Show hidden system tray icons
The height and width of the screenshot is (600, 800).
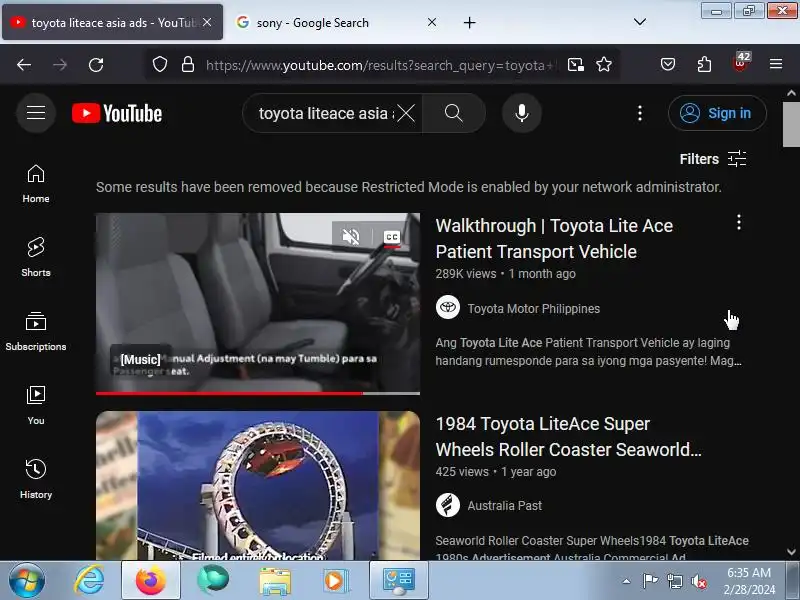[627, 581]
